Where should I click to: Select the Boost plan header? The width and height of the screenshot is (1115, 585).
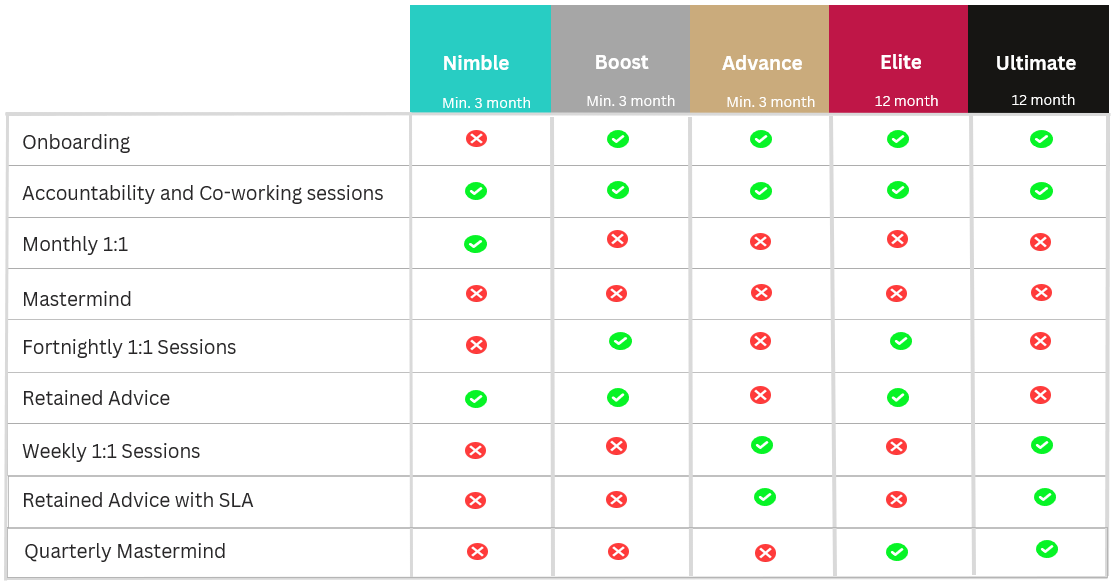tap(621, 62)
